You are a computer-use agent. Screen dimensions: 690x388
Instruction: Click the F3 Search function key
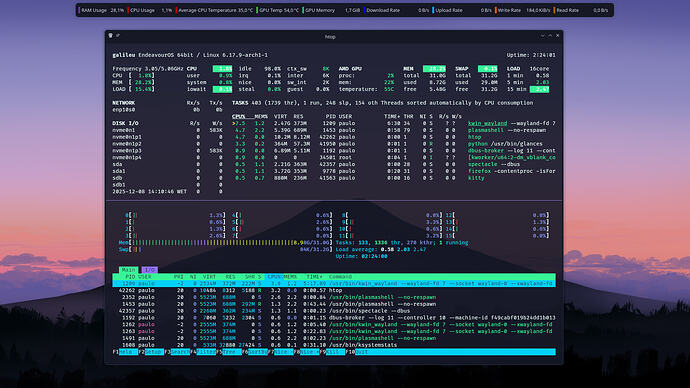coord(177,352)
